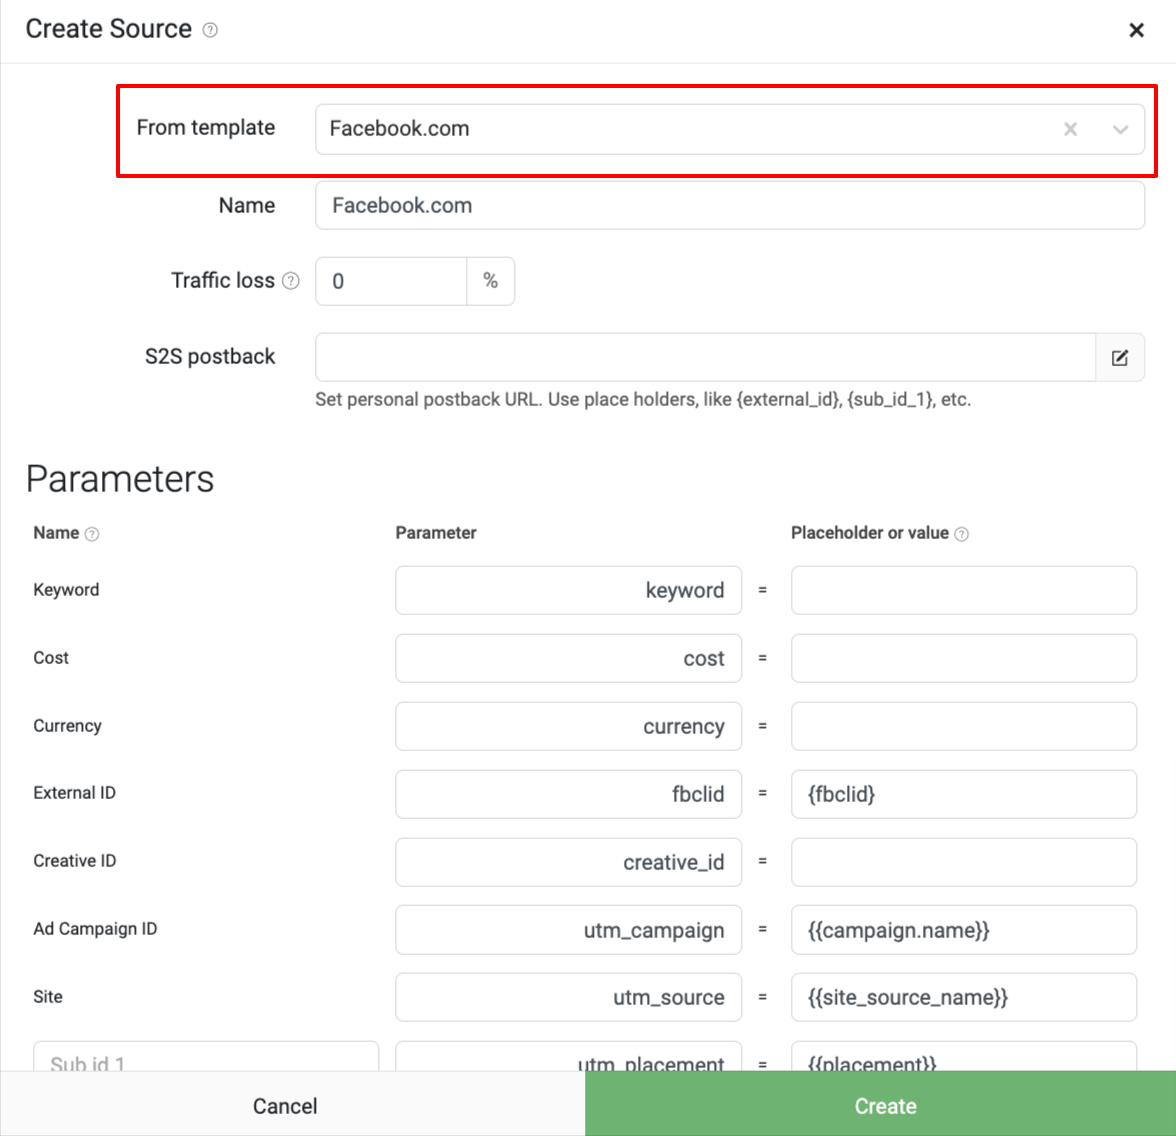Edit the creative_id parameter field
This screenshot has height=1136, width=1176.
point(568,862)
